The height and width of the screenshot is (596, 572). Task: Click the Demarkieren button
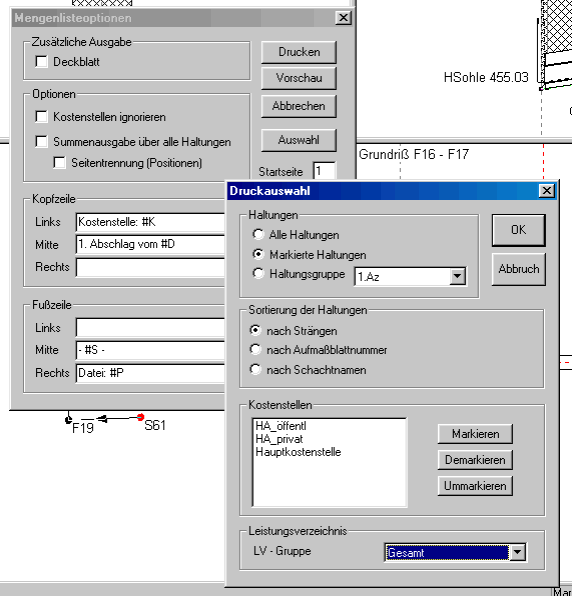[x=475, y=460]
